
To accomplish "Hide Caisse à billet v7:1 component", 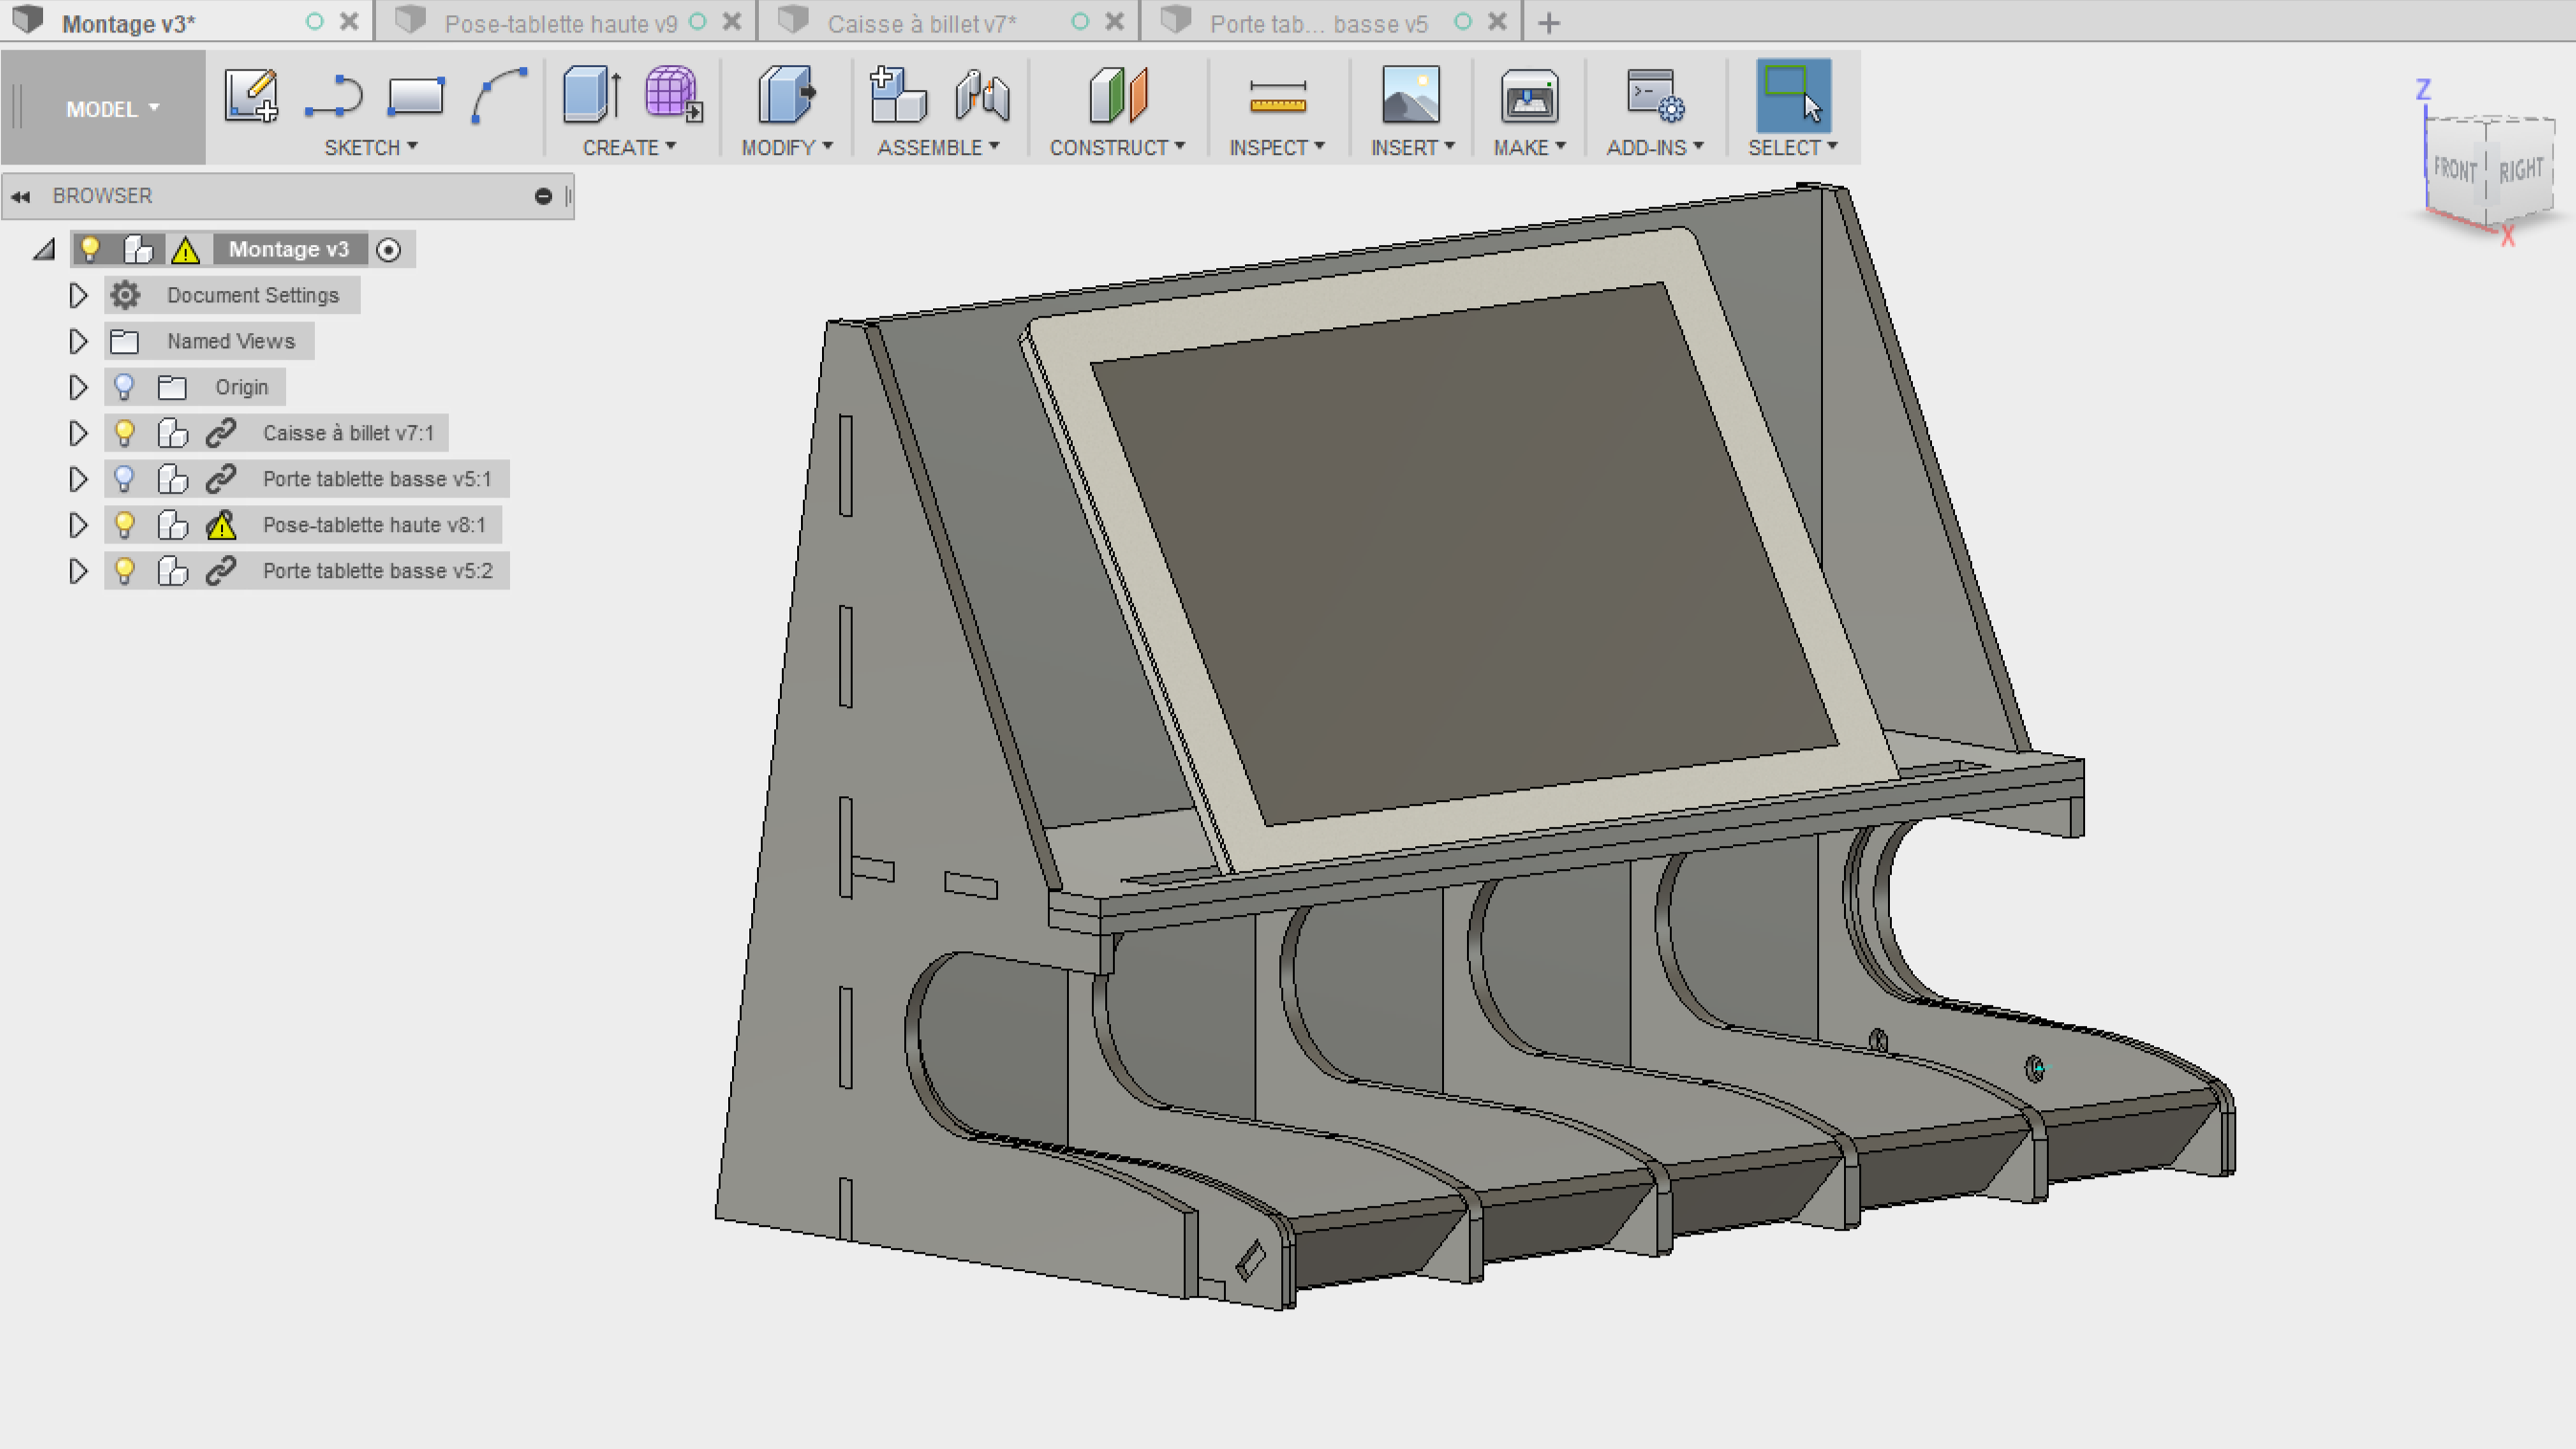I will [125, 433].
